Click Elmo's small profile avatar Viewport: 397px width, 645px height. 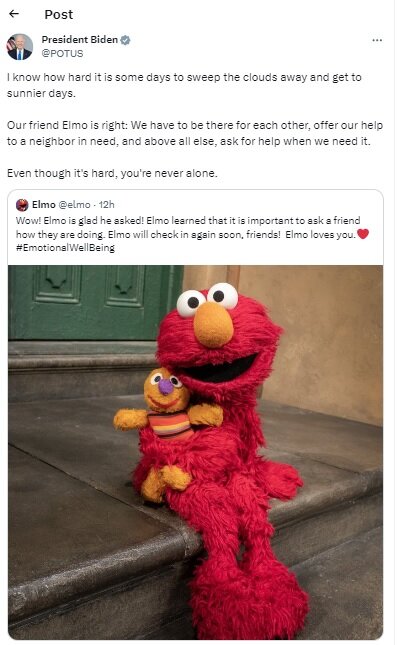(22, 204)
